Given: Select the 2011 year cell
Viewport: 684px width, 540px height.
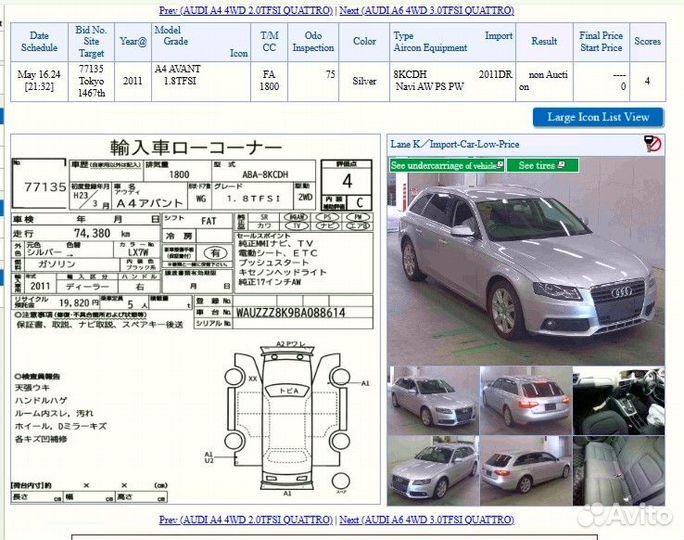Looking at the screenshot, I should [133, 81].
